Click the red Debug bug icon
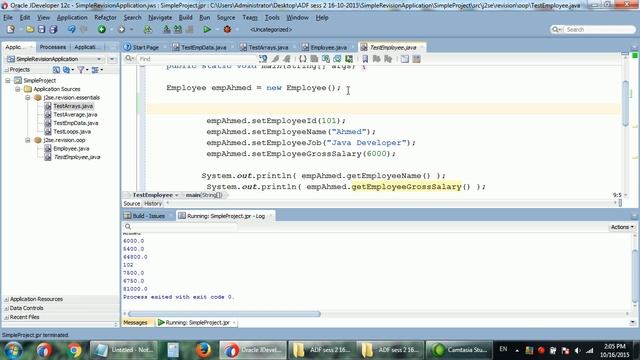The width and height of the screenshot is (640, 360). coord(227,29)
